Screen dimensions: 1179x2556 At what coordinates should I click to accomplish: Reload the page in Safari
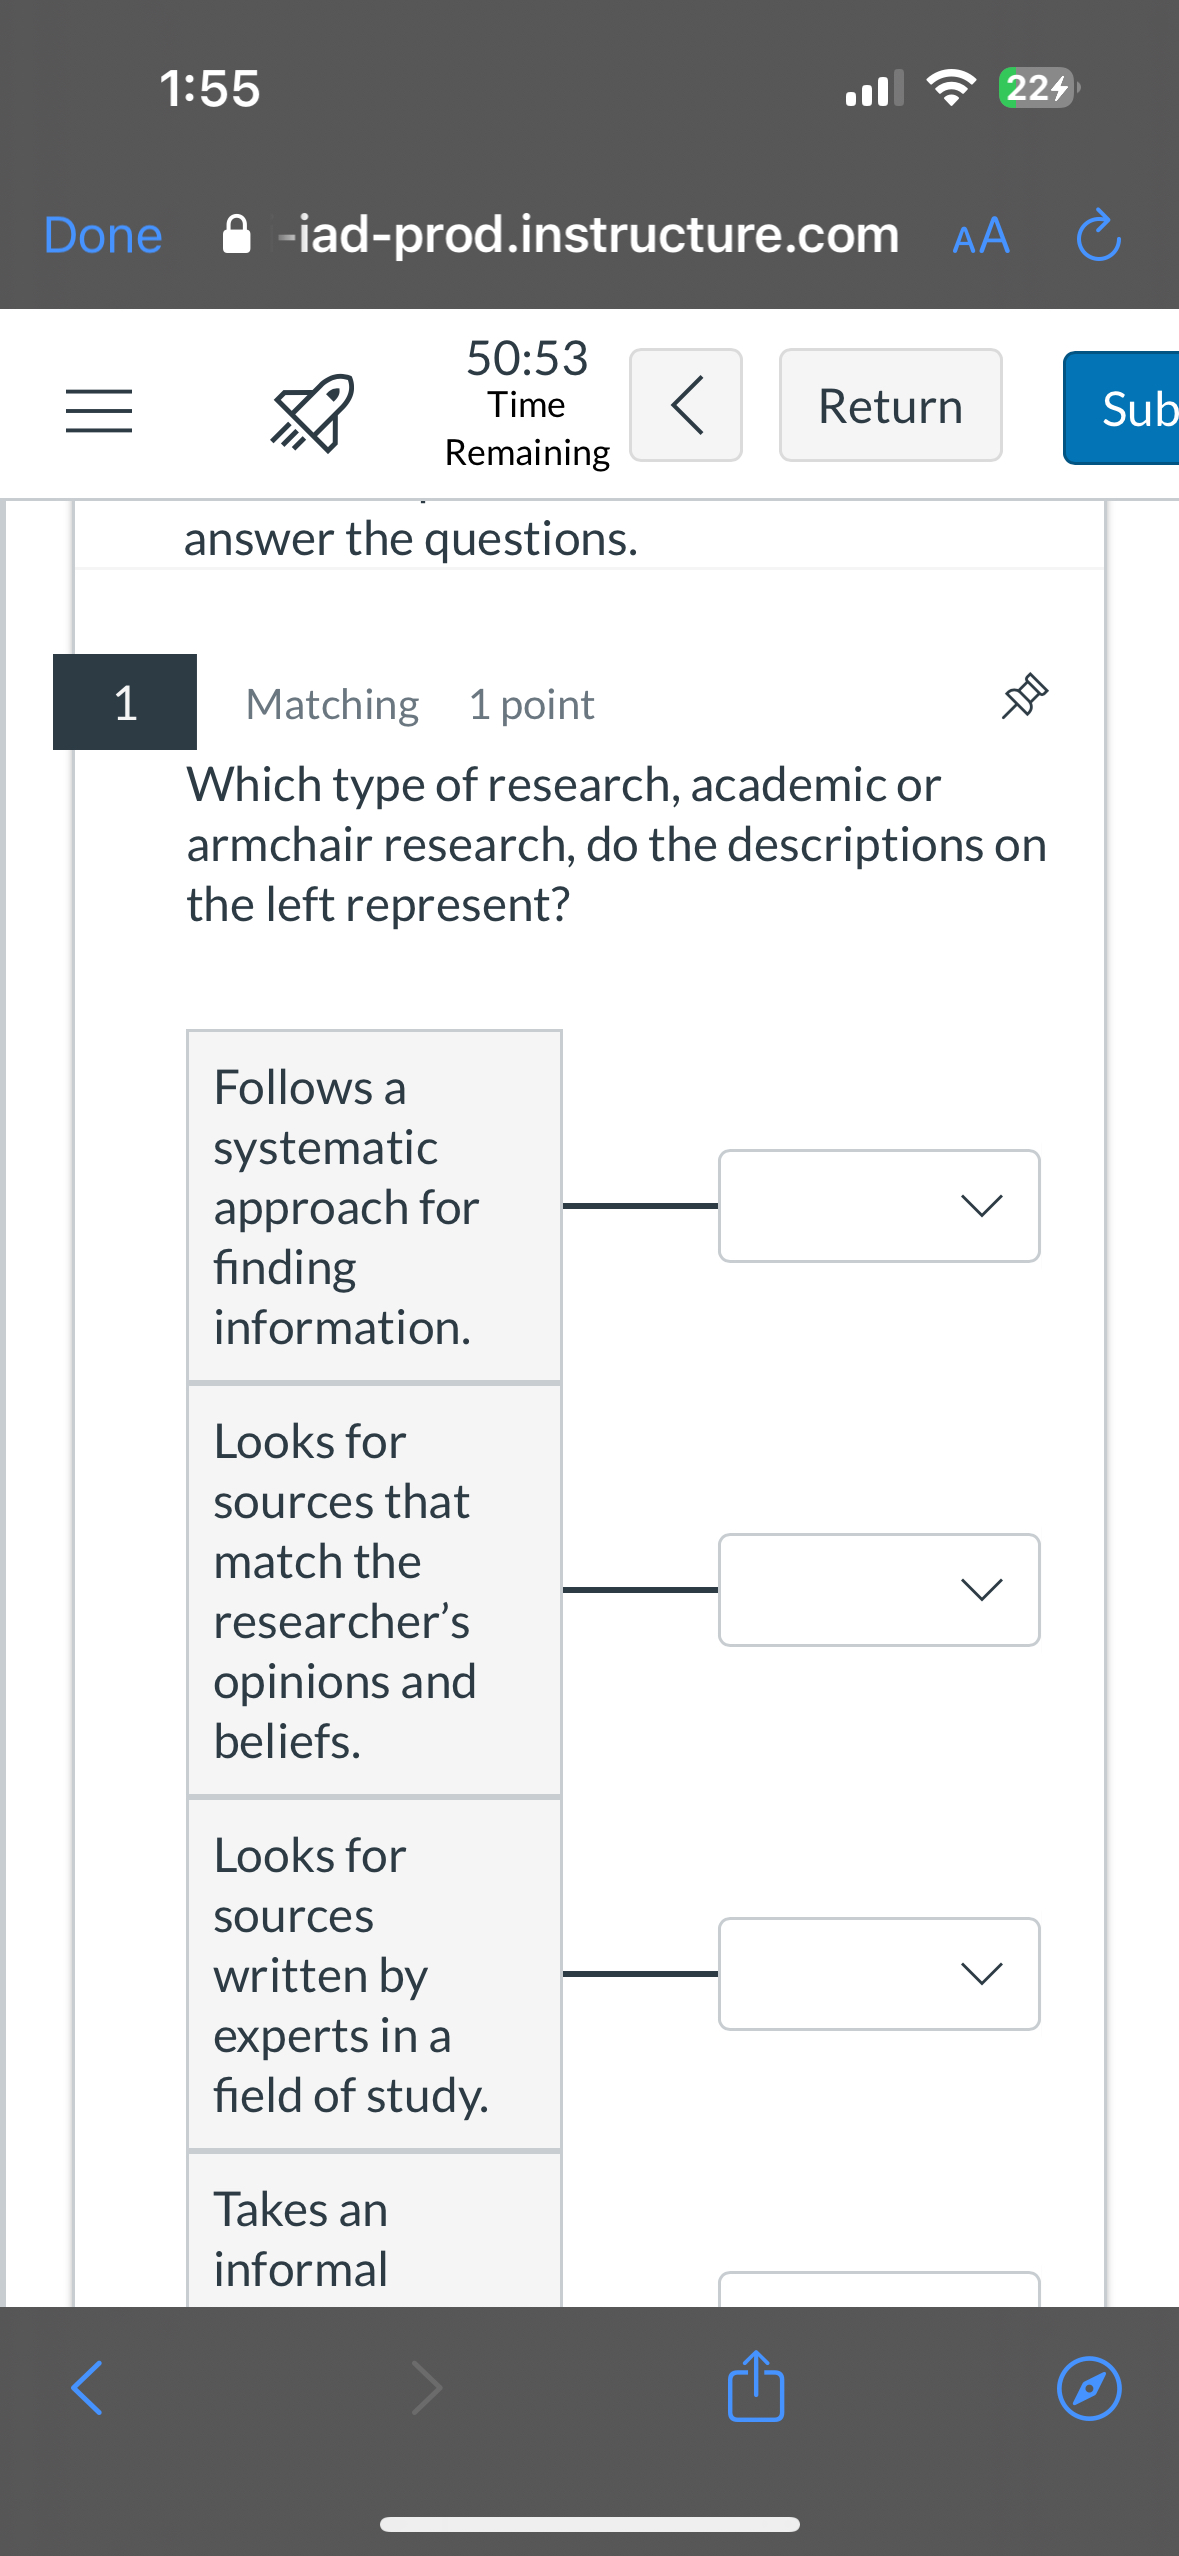point(1098,236)
